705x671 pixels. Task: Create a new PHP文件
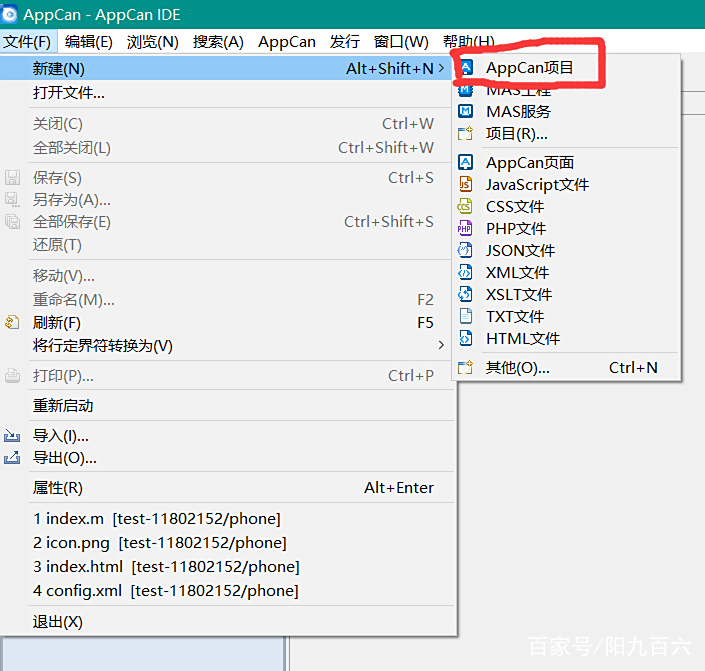567,228
